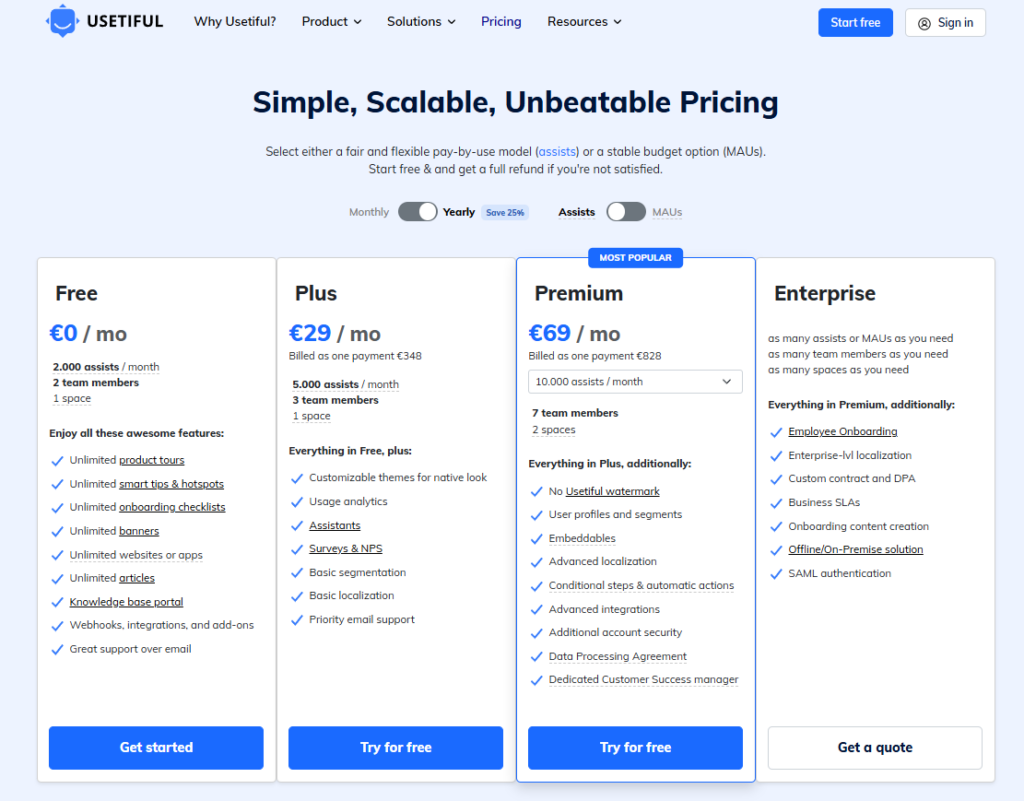Open the Pricing page tab
Viewport: 1024px width, 801px height.
point(501,21)
